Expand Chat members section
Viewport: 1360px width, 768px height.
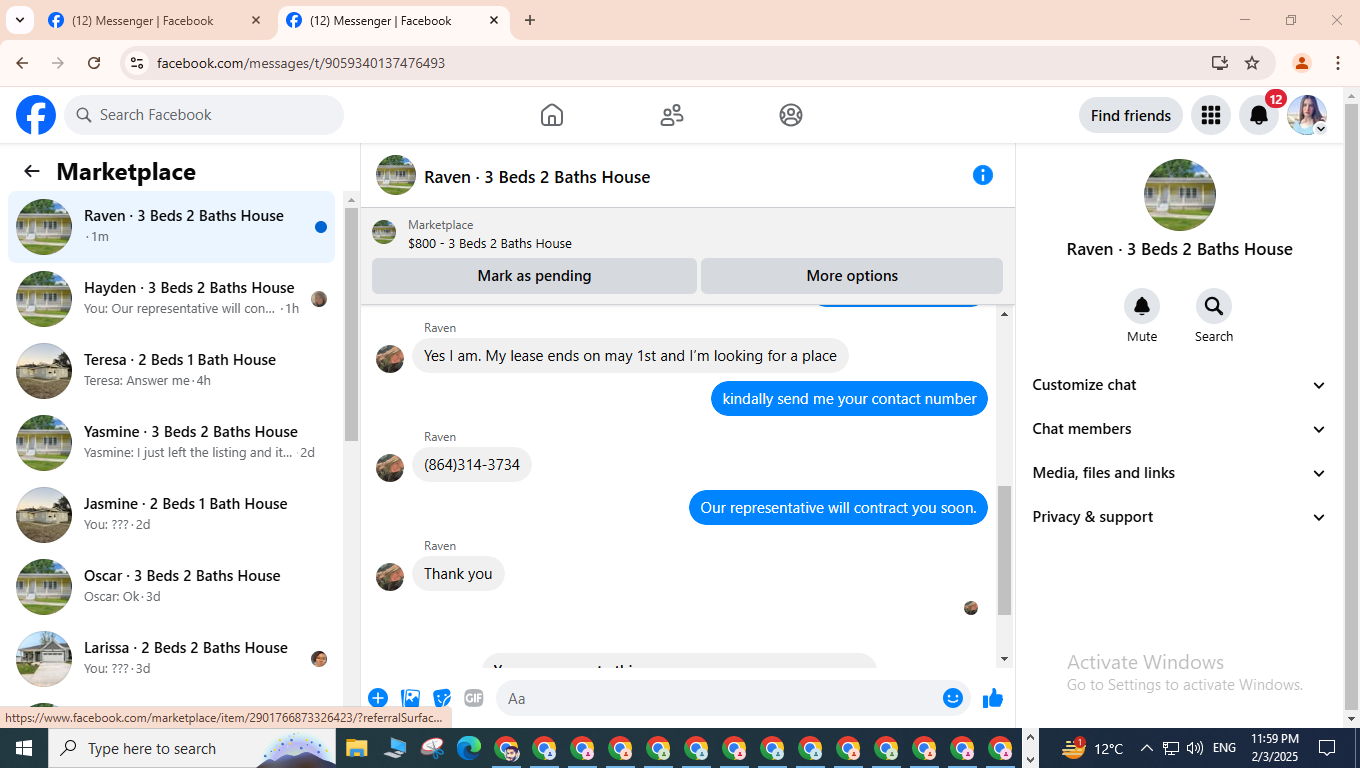coord(1180,429)
